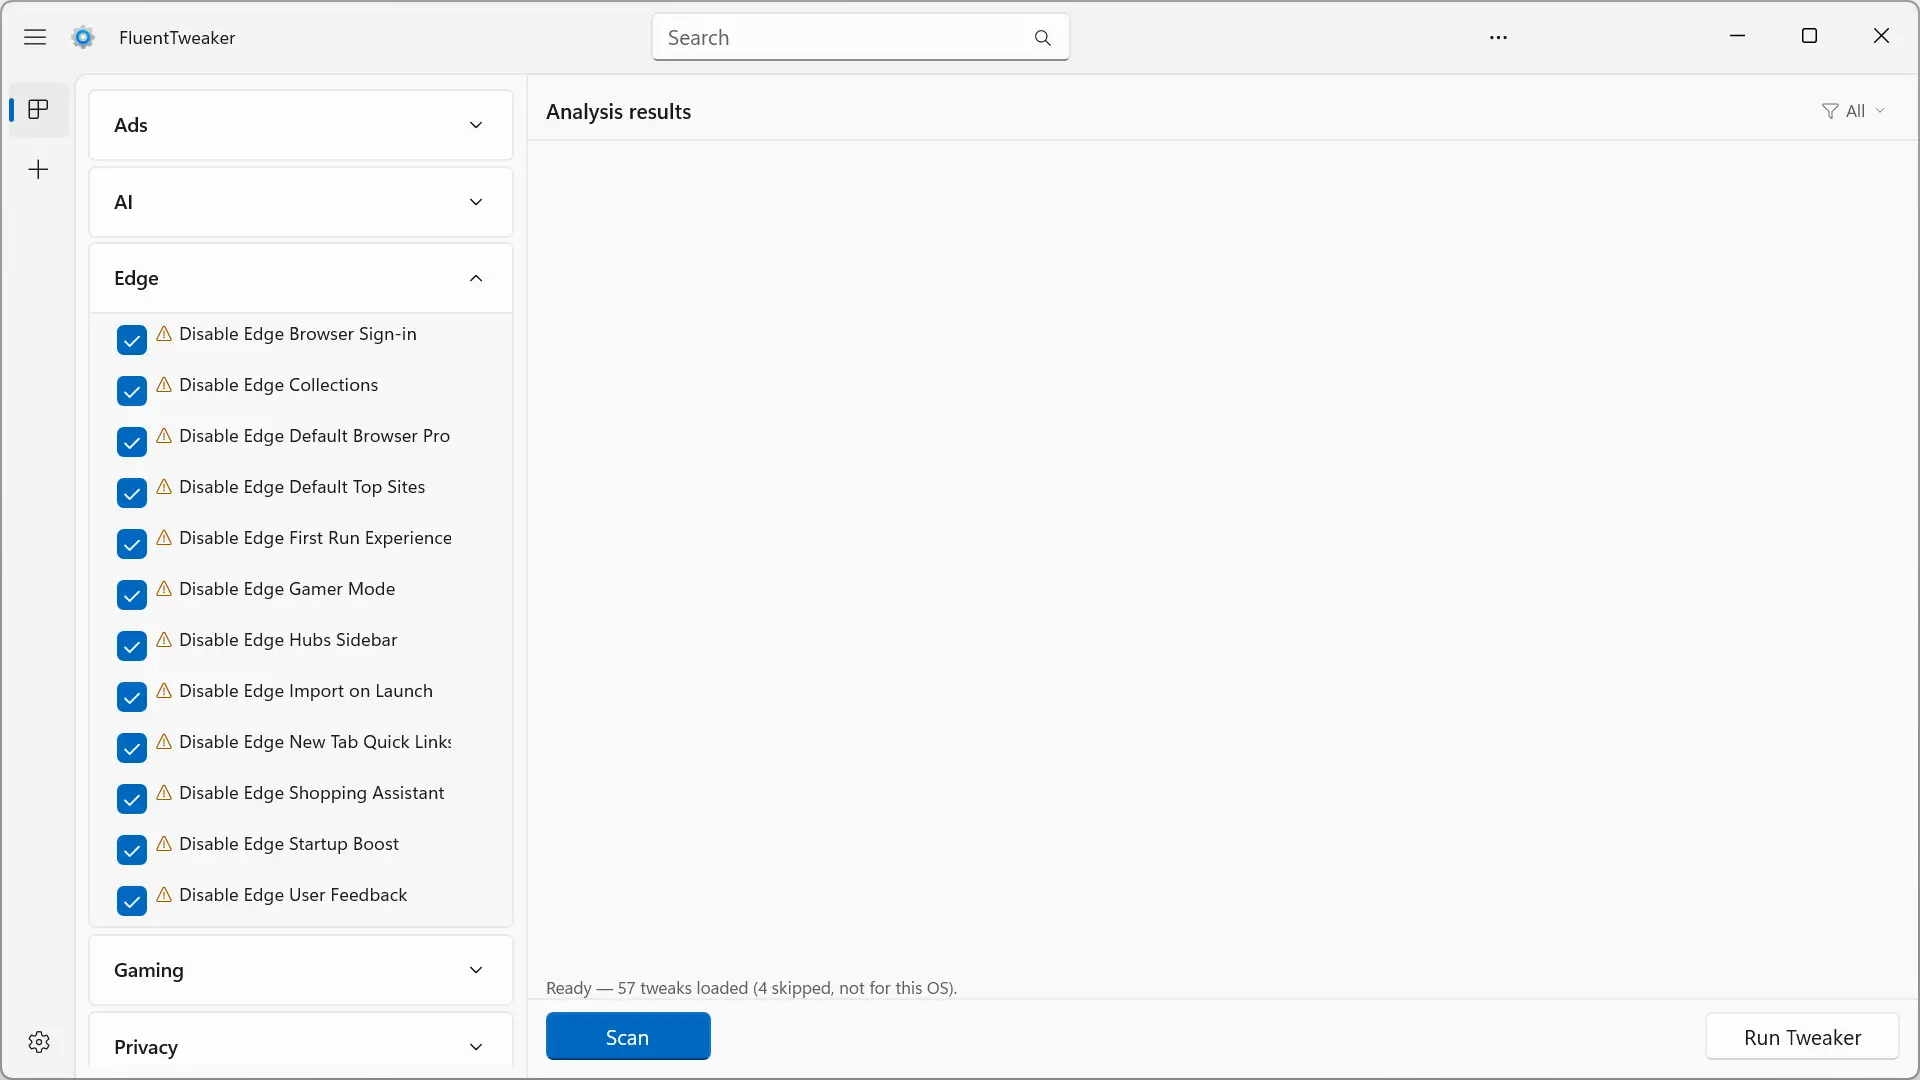Click the Ready status message text
The width and height of the screenshot is (1920, 1080).
click(x=752, y=988)
